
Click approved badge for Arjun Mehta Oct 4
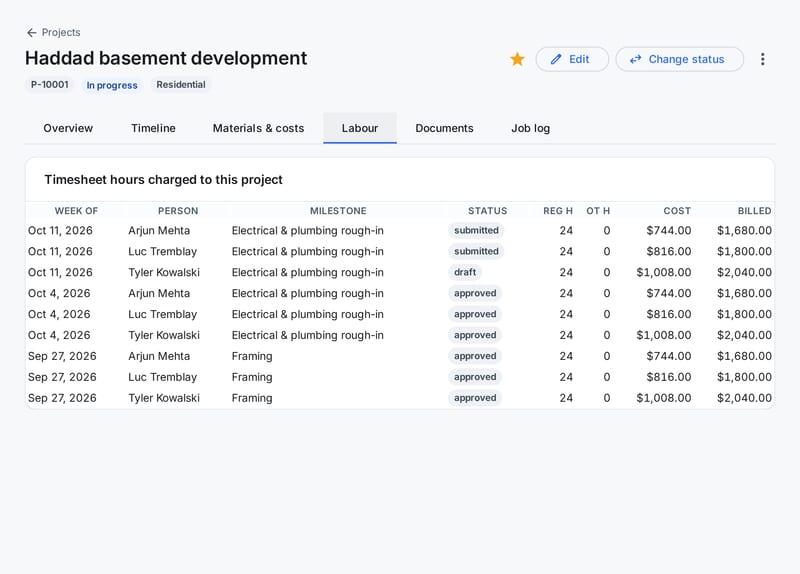[475, 293]
